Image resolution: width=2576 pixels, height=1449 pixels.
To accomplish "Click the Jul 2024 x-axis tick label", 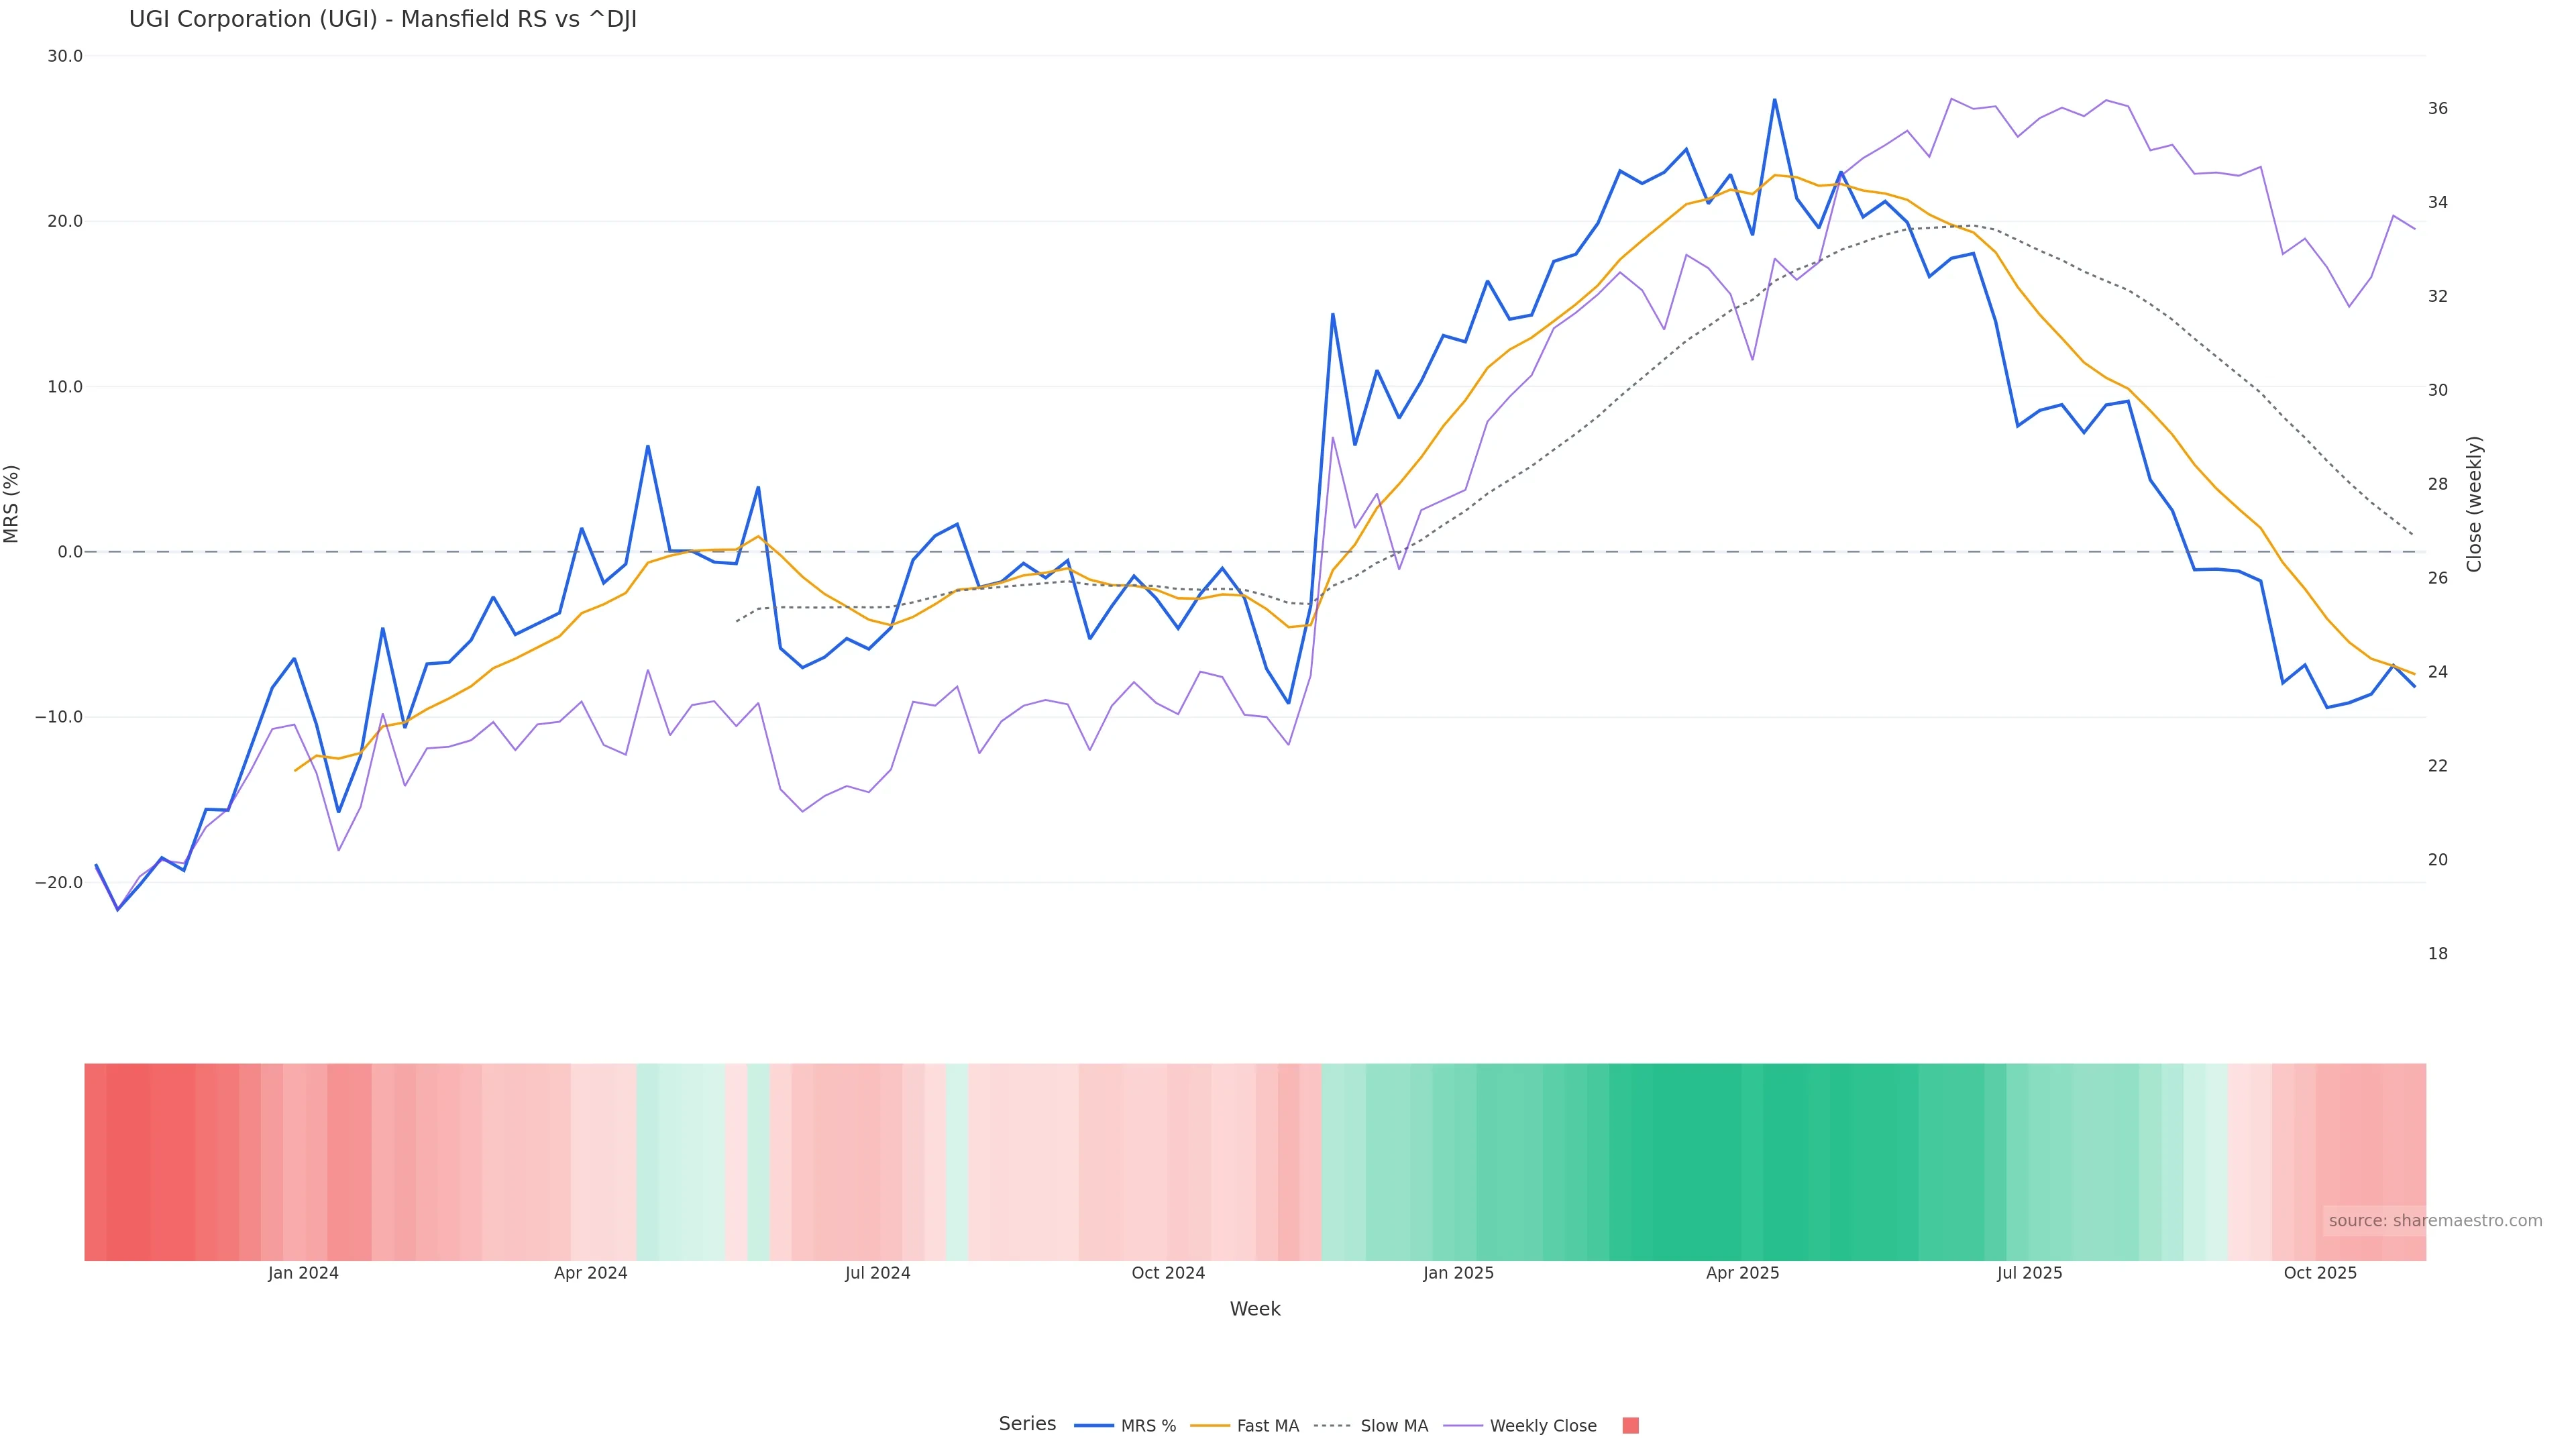I will (x=877, y=1273).
